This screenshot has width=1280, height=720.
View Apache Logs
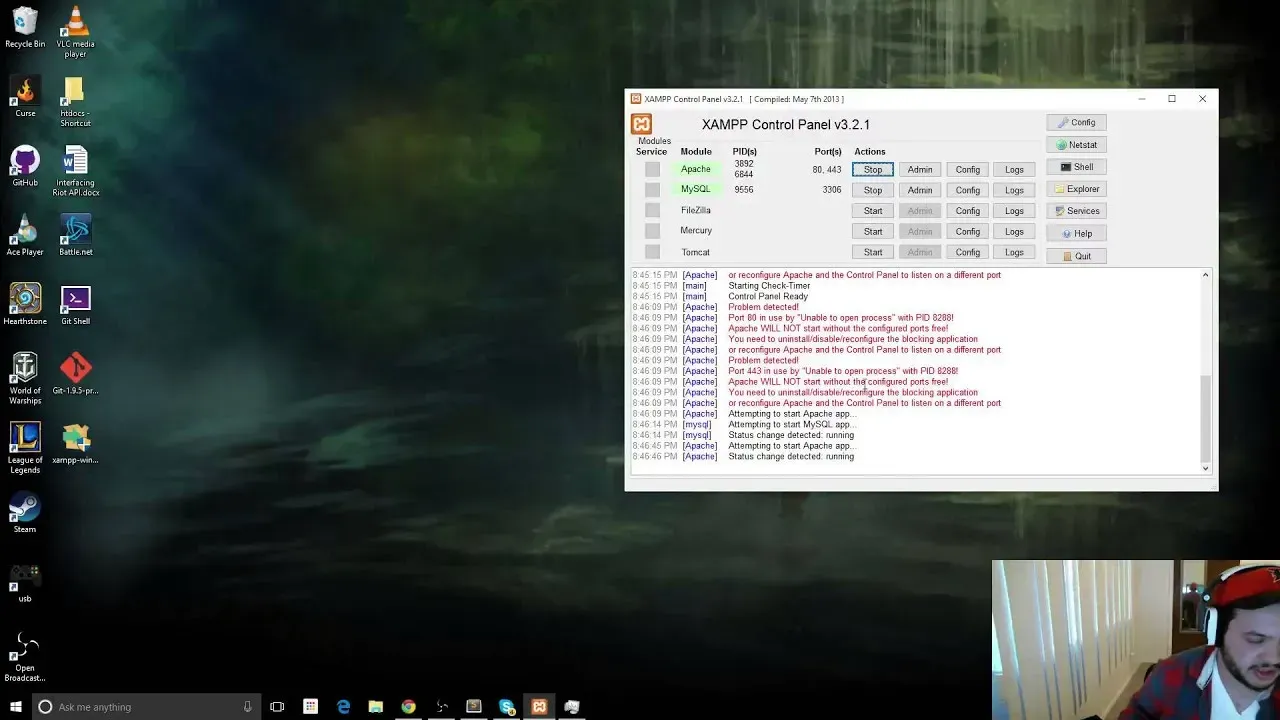1014,169
